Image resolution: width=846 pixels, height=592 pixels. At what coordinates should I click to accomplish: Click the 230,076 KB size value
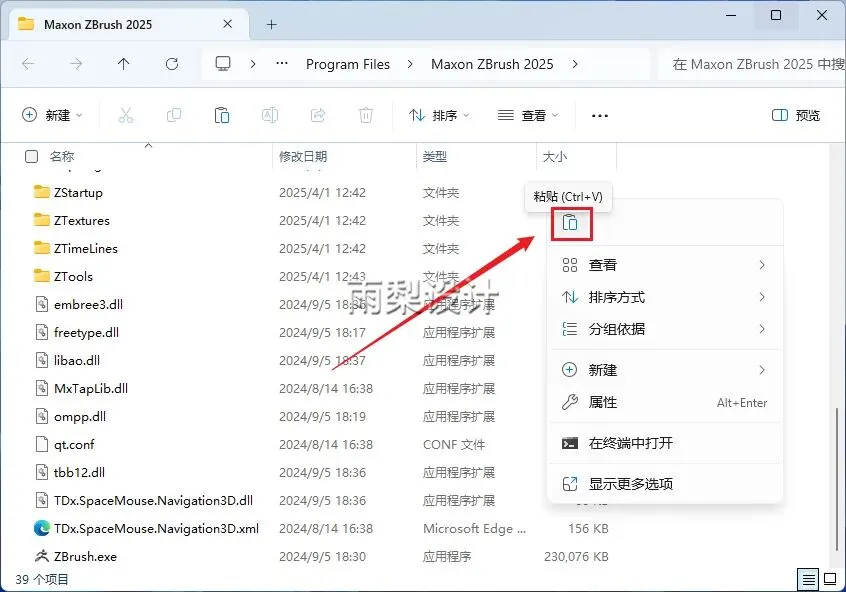pos(576,556)
